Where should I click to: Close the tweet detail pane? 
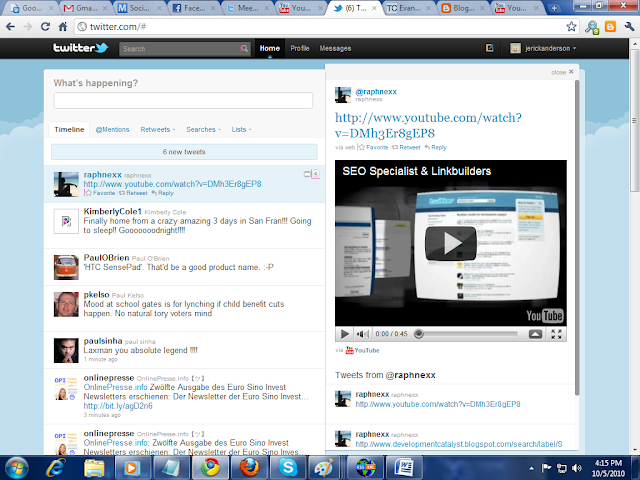[562, 72]
